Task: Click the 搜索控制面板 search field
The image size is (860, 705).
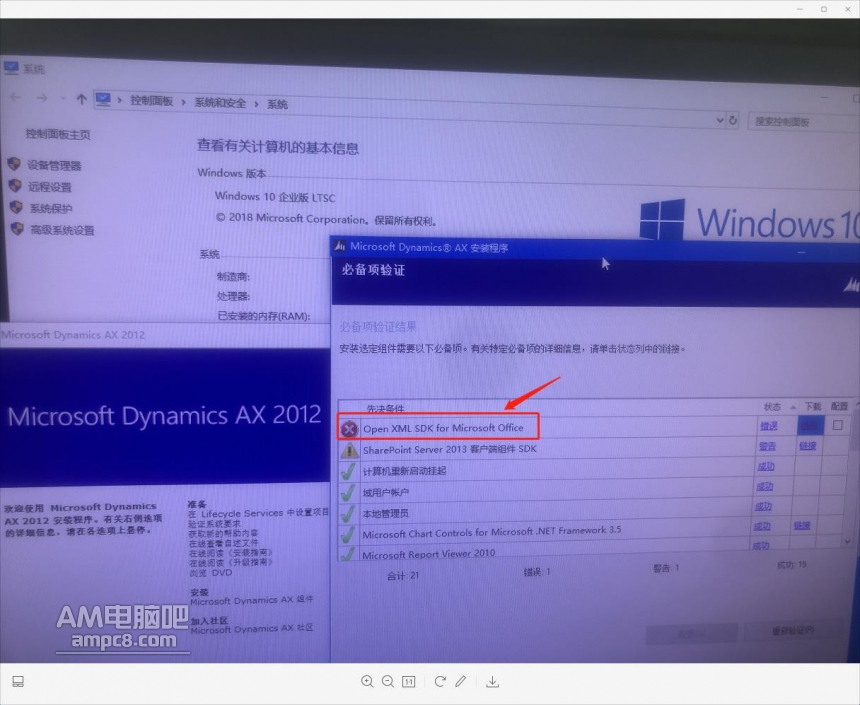Action: (x=802, y=122)
